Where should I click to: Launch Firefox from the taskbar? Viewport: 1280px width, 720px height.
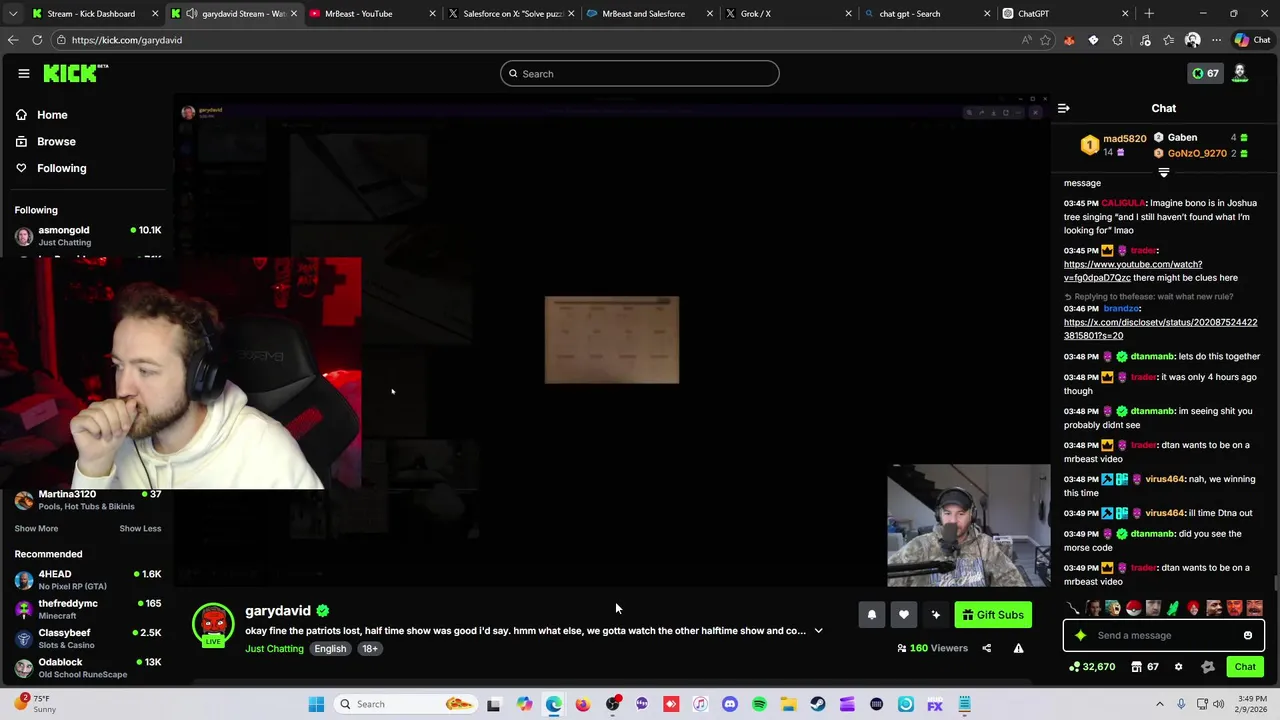click(583, 704)
